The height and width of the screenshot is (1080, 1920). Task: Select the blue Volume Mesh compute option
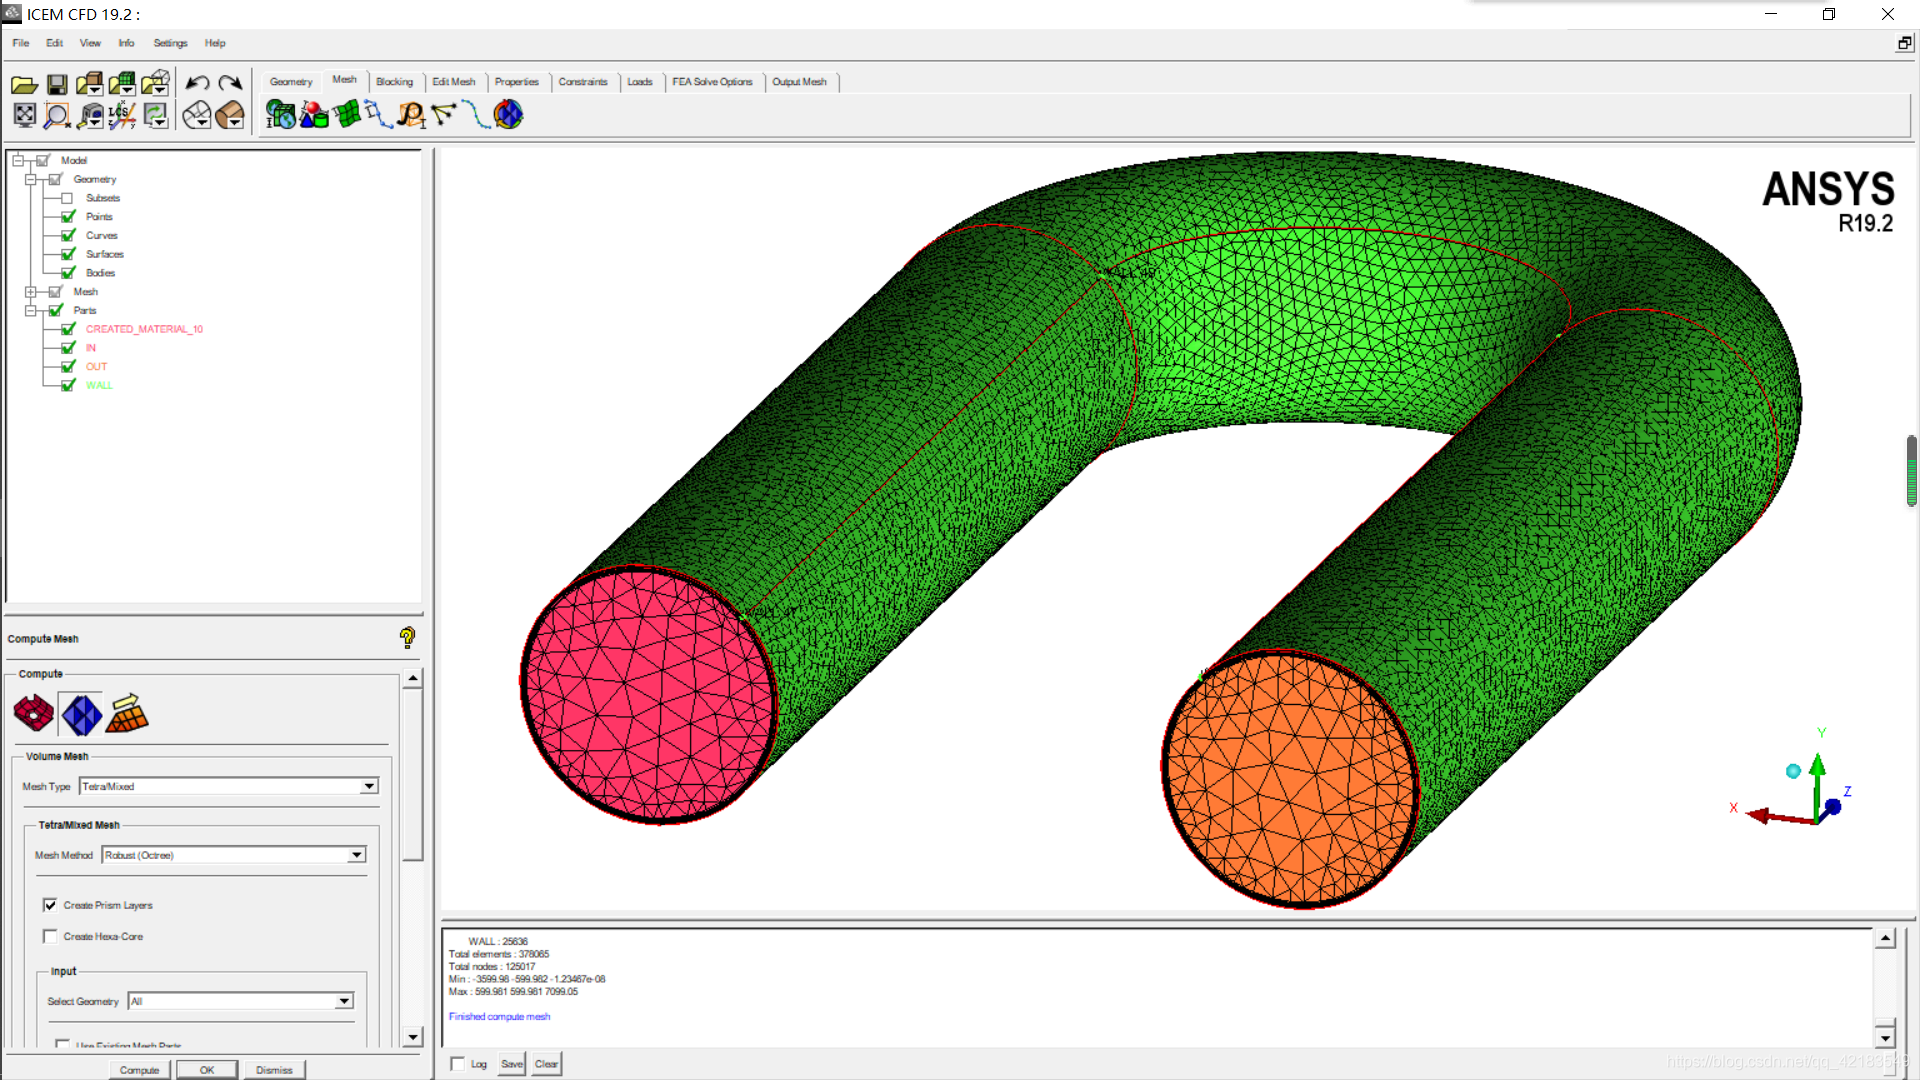81,714
